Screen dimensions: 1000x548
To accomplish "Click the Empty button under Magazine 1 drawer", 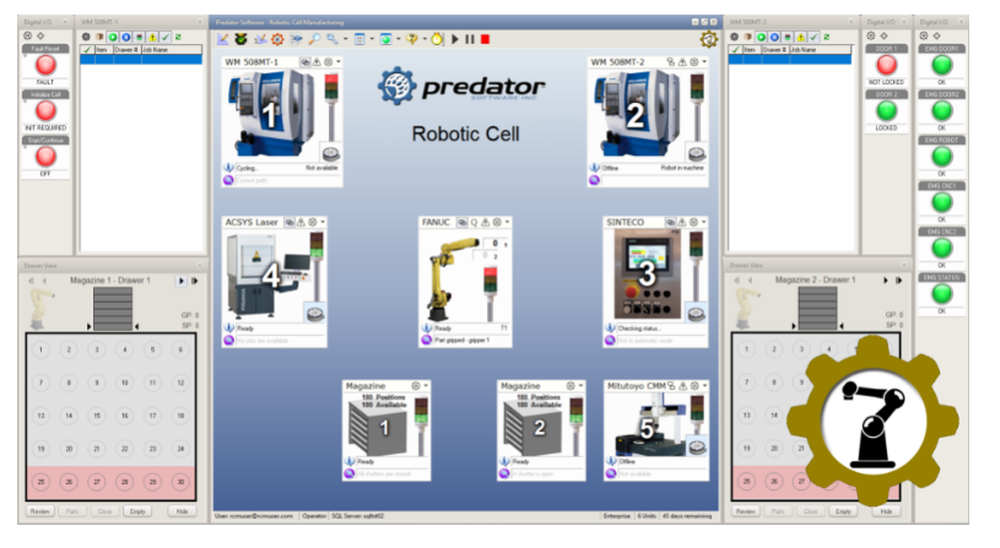I will [137, 511].
